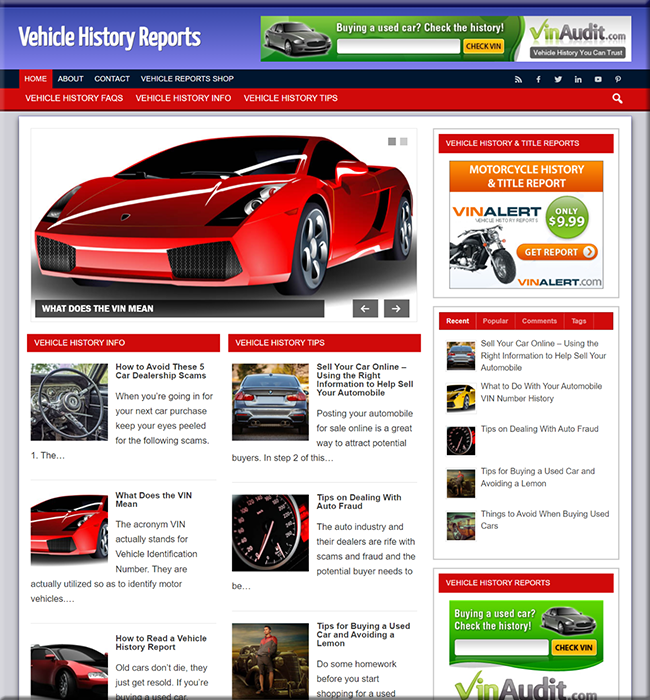650x700 pixels.
Task: Open sidebar Tips for Buying a Used Car post
Action: click(538, 477)
